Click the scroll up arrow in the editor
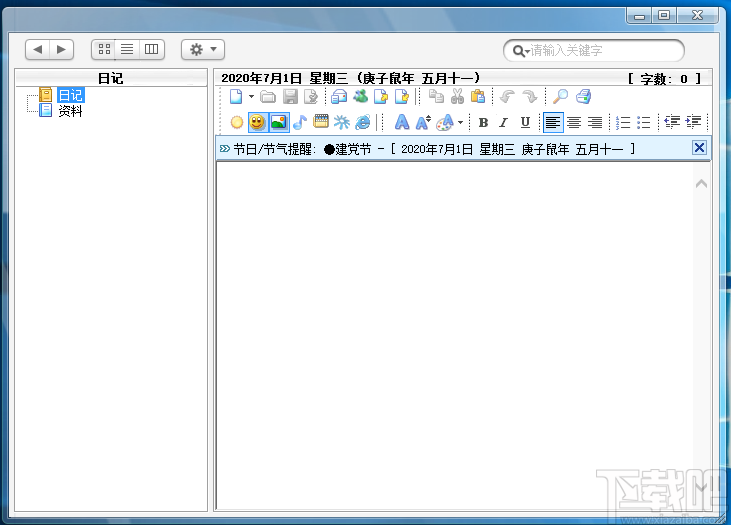Image resolution: width=731 pixels, height=525 pixels. [x=701, y=184]
